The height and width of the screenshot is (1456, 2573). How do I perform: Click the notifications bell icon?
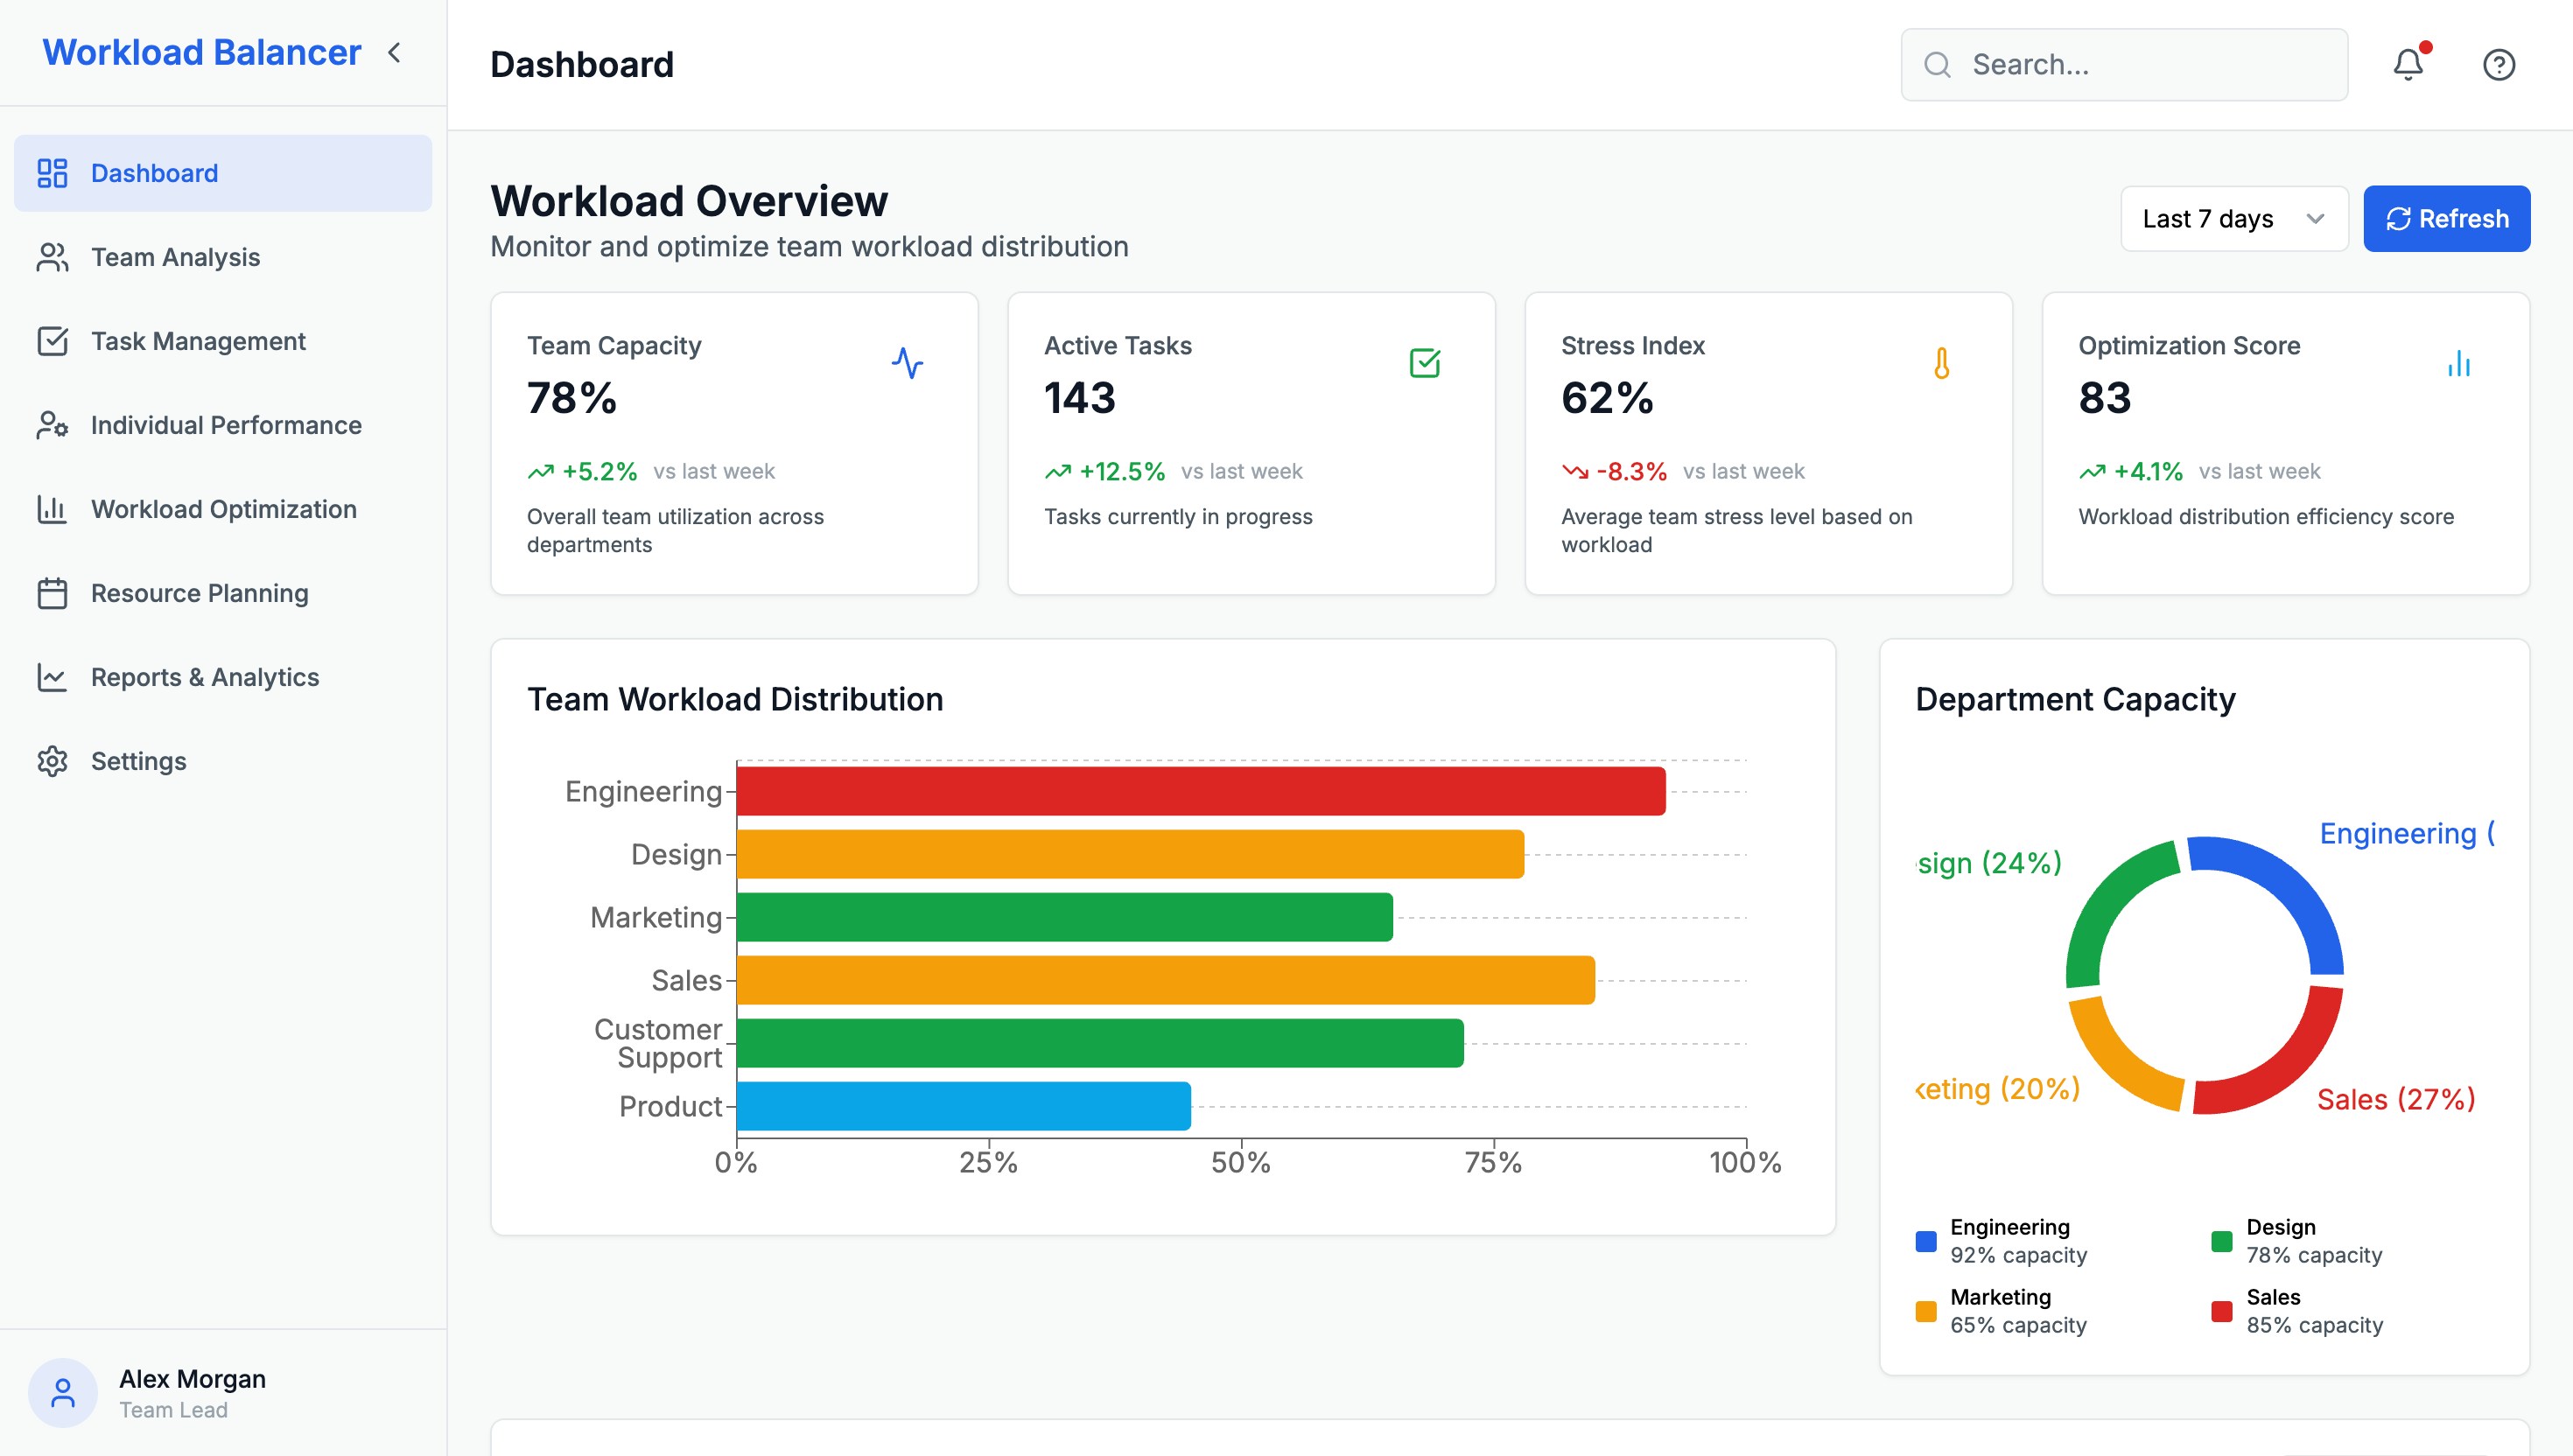pyautogui.click(x=2408, y=65)
